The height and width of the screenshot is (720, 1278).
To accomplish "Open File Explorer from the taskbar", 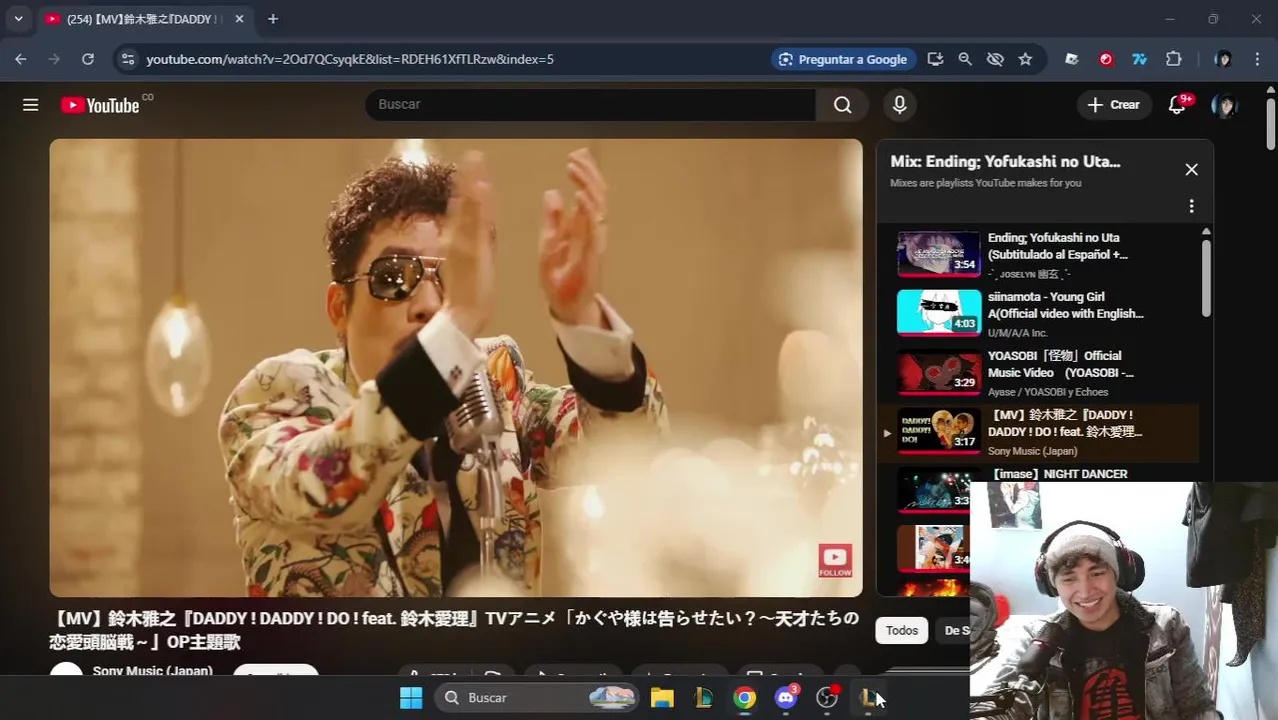I will coord(662,698).
